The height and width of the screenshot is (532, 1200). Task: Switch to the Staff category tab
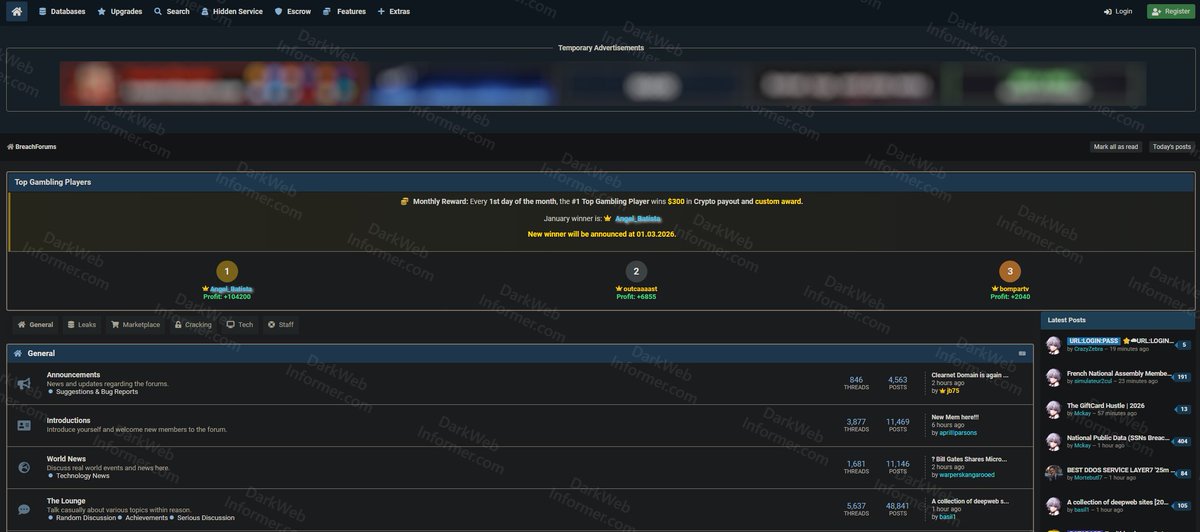click(281, 324)
